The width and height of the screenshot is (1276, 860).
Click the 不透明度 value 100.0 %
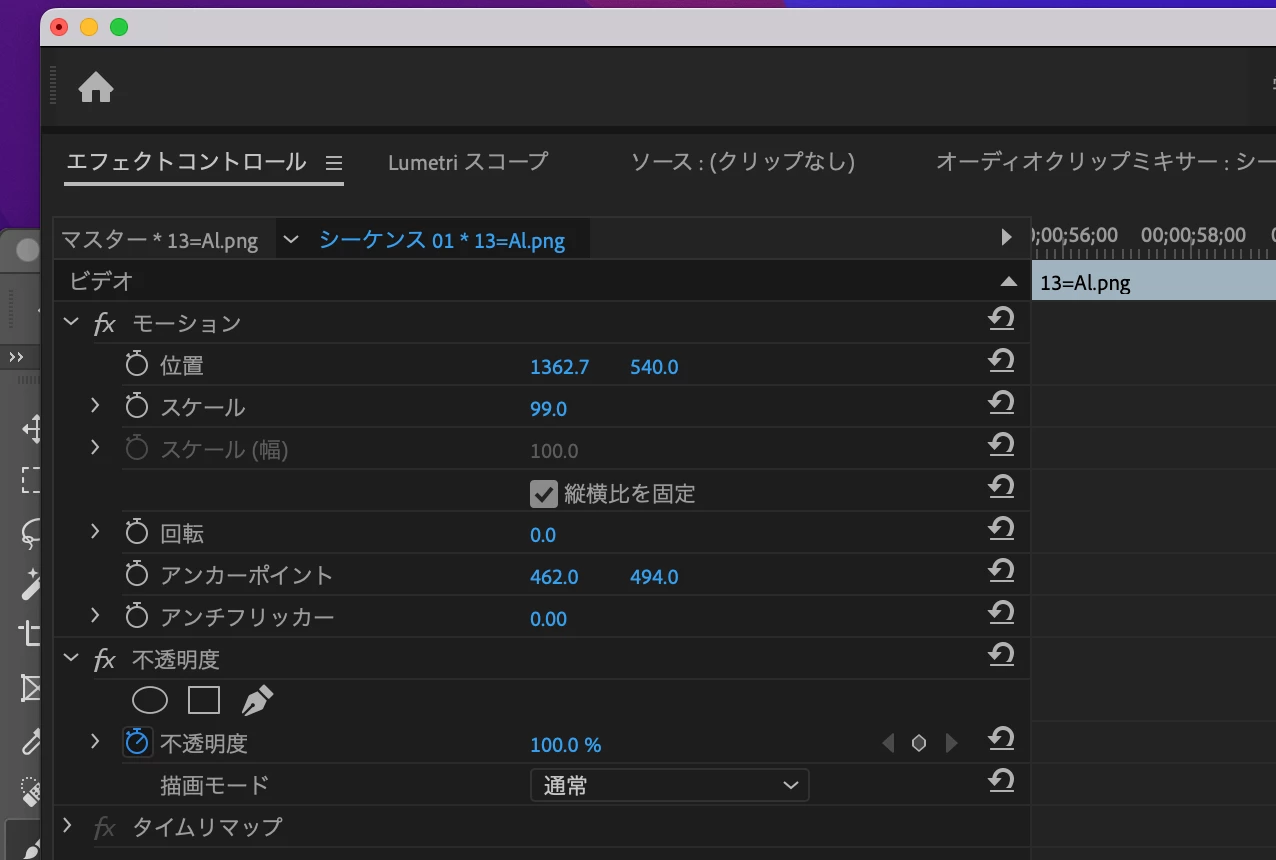566,745
